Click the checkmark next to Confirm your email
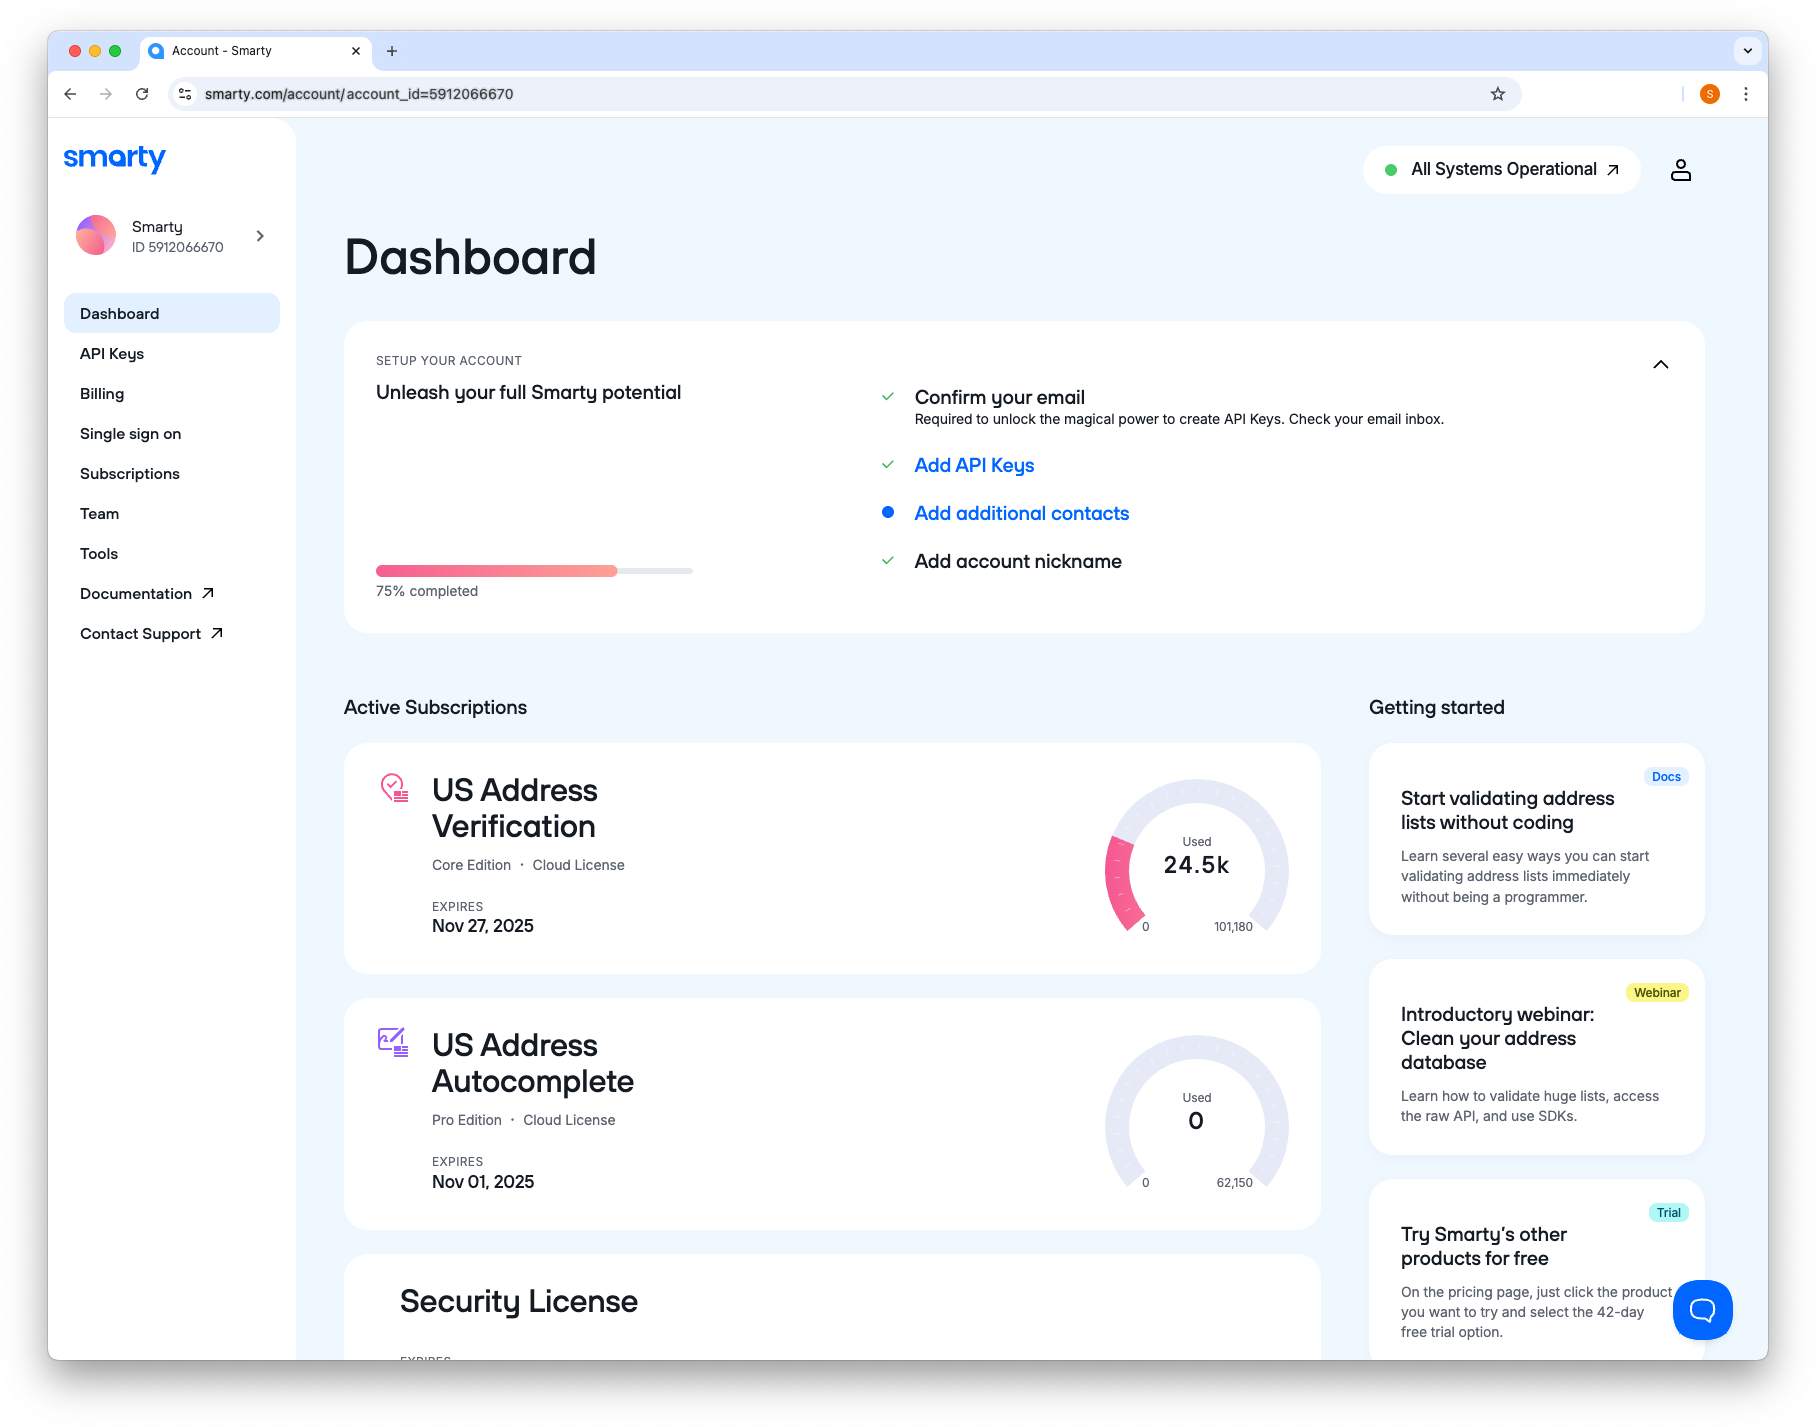The width and height of the screenshot is (1816, 1427). (888, 396)
